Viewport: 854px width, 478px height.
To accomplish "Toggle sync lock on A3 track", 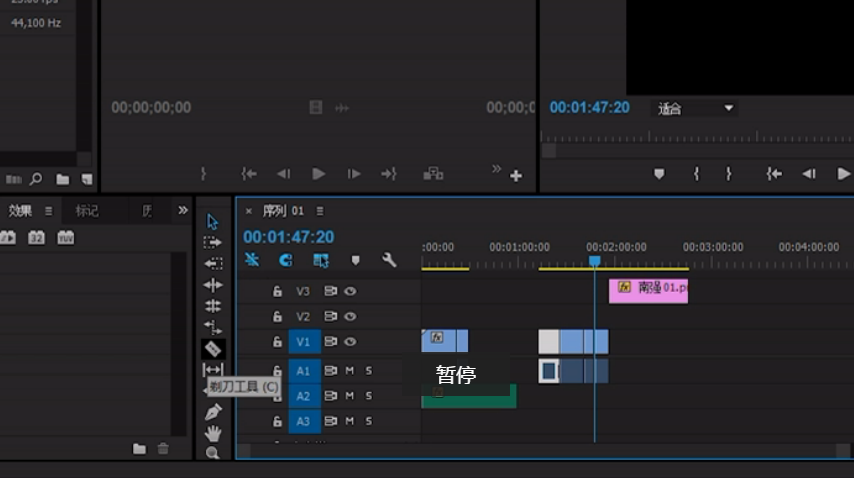I will pos(331,421).
